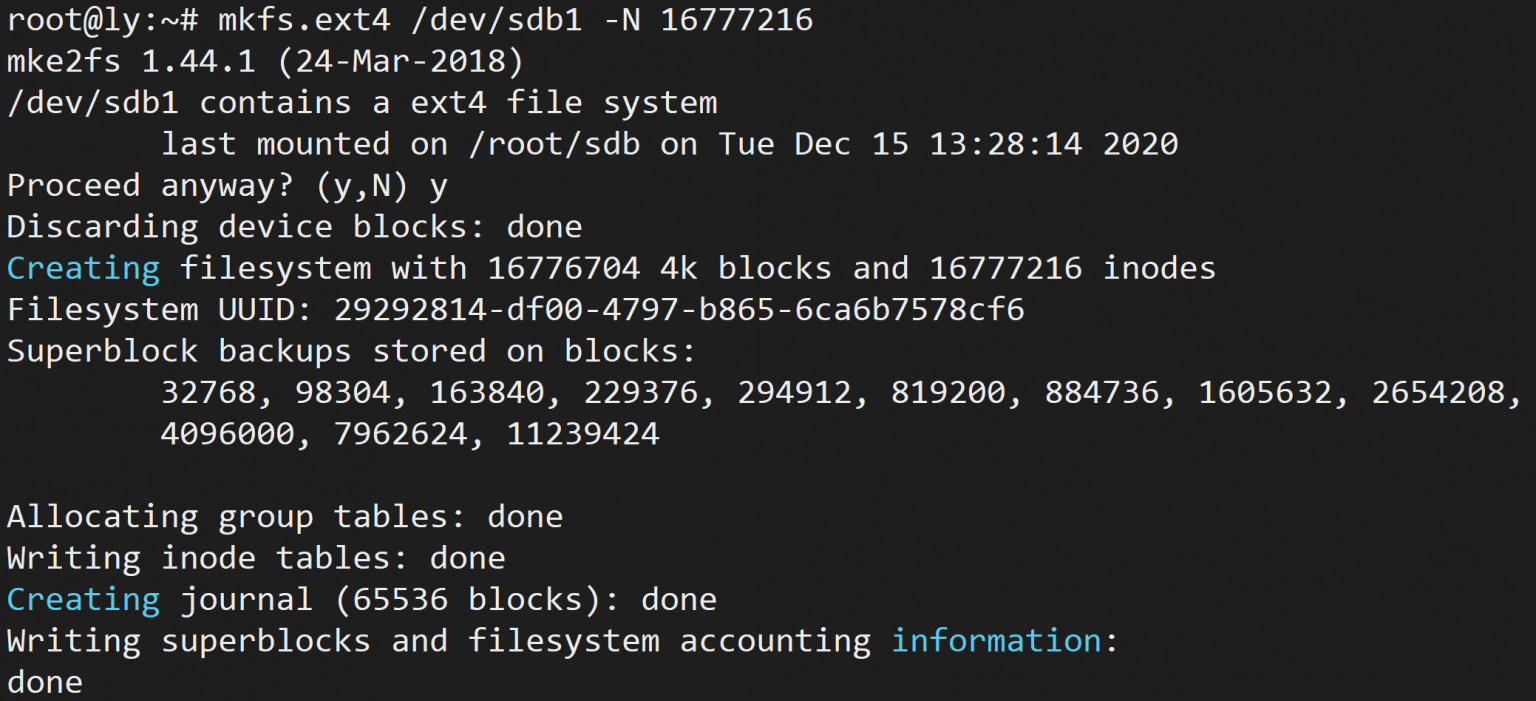
Task: Click the superblock backup number 11239424
Action: 583,434
